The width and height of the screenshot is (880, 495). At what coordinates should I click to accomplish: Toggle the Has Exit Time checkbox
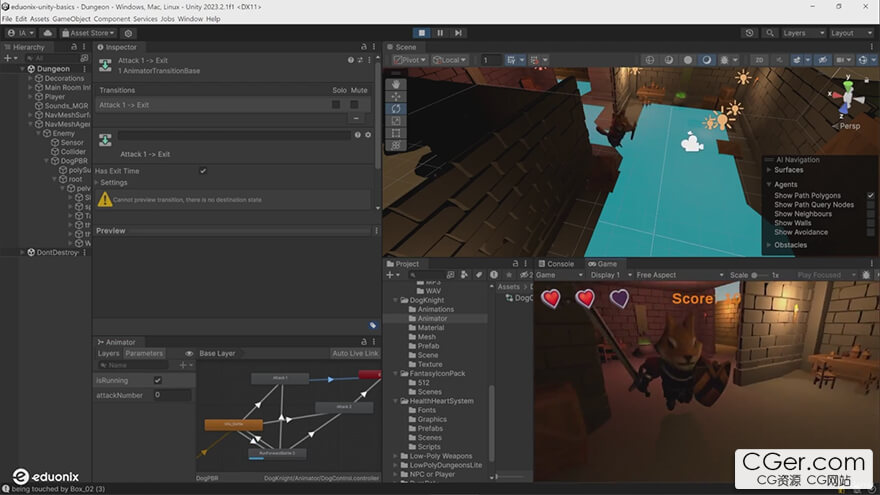203,171
